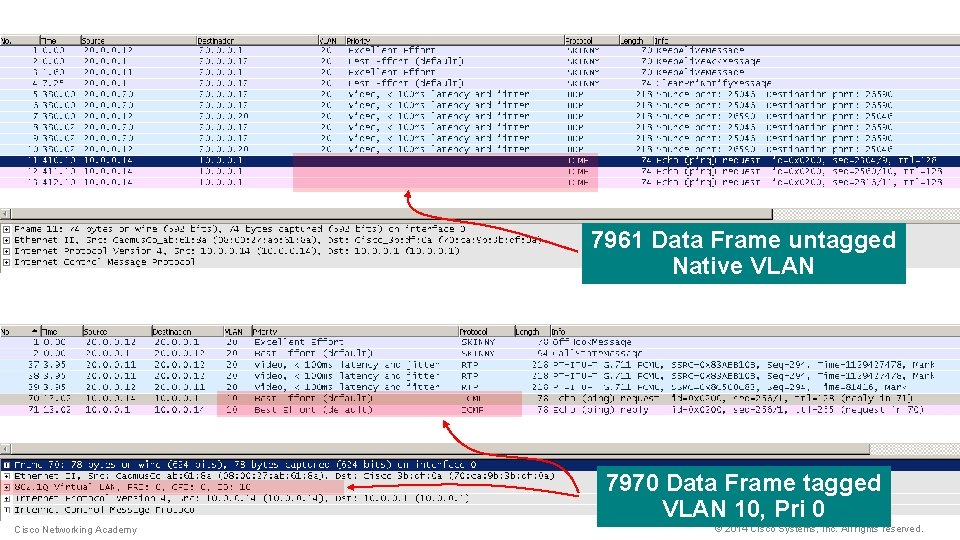Sort lower capture by Time column

coord(61,331)
